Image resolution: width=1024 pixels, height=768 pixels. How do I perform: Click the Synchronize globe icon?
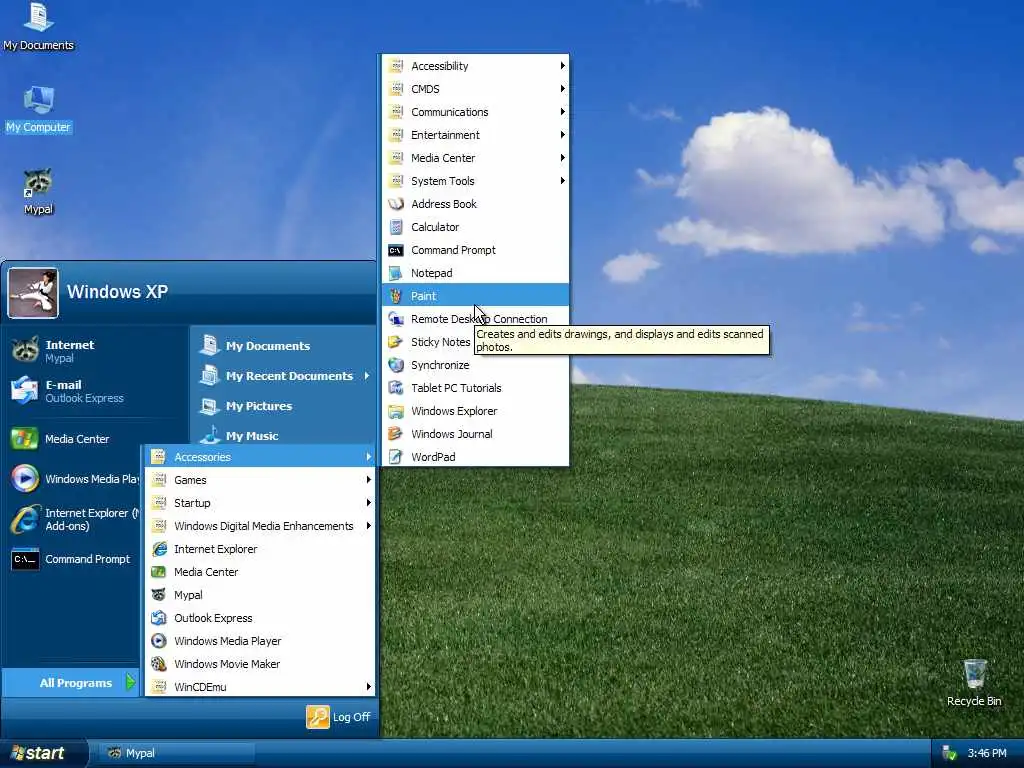pos(396,365)
